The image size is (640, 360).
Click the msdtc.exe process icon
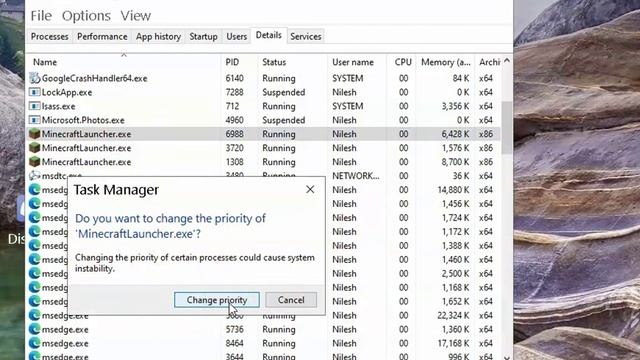coord(35,176)
